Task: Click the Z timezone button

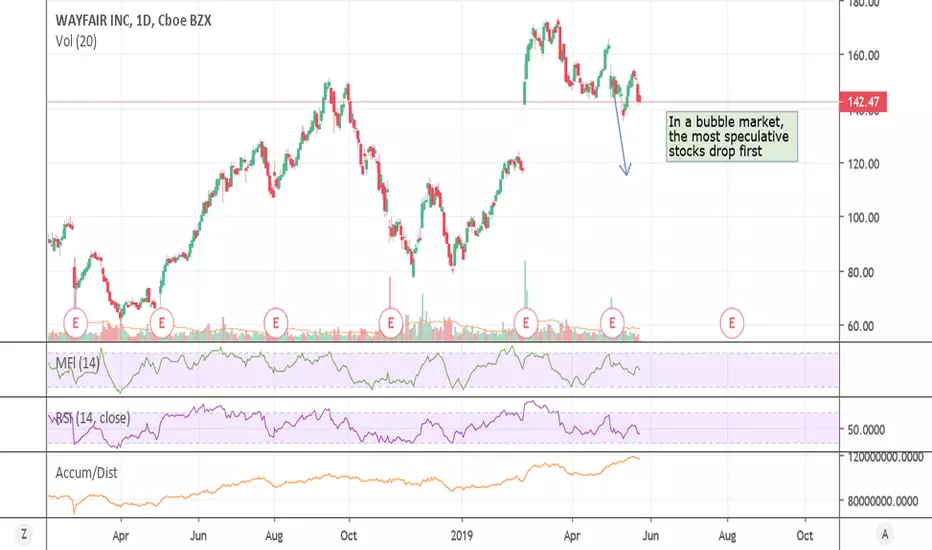Action: click(x=24, y=534)
